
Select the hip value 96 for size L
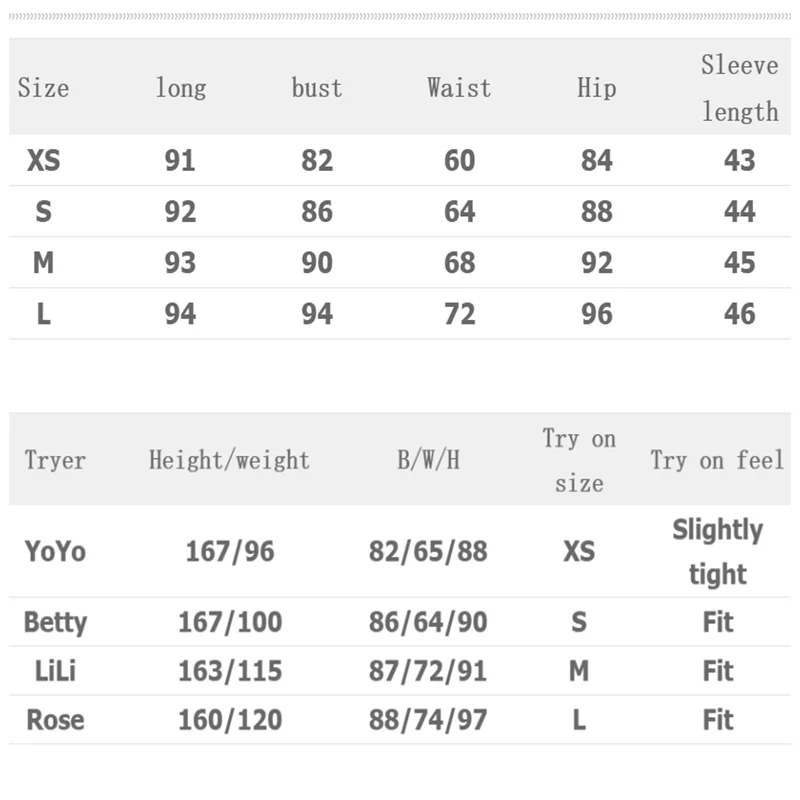(x=597, y=314)
